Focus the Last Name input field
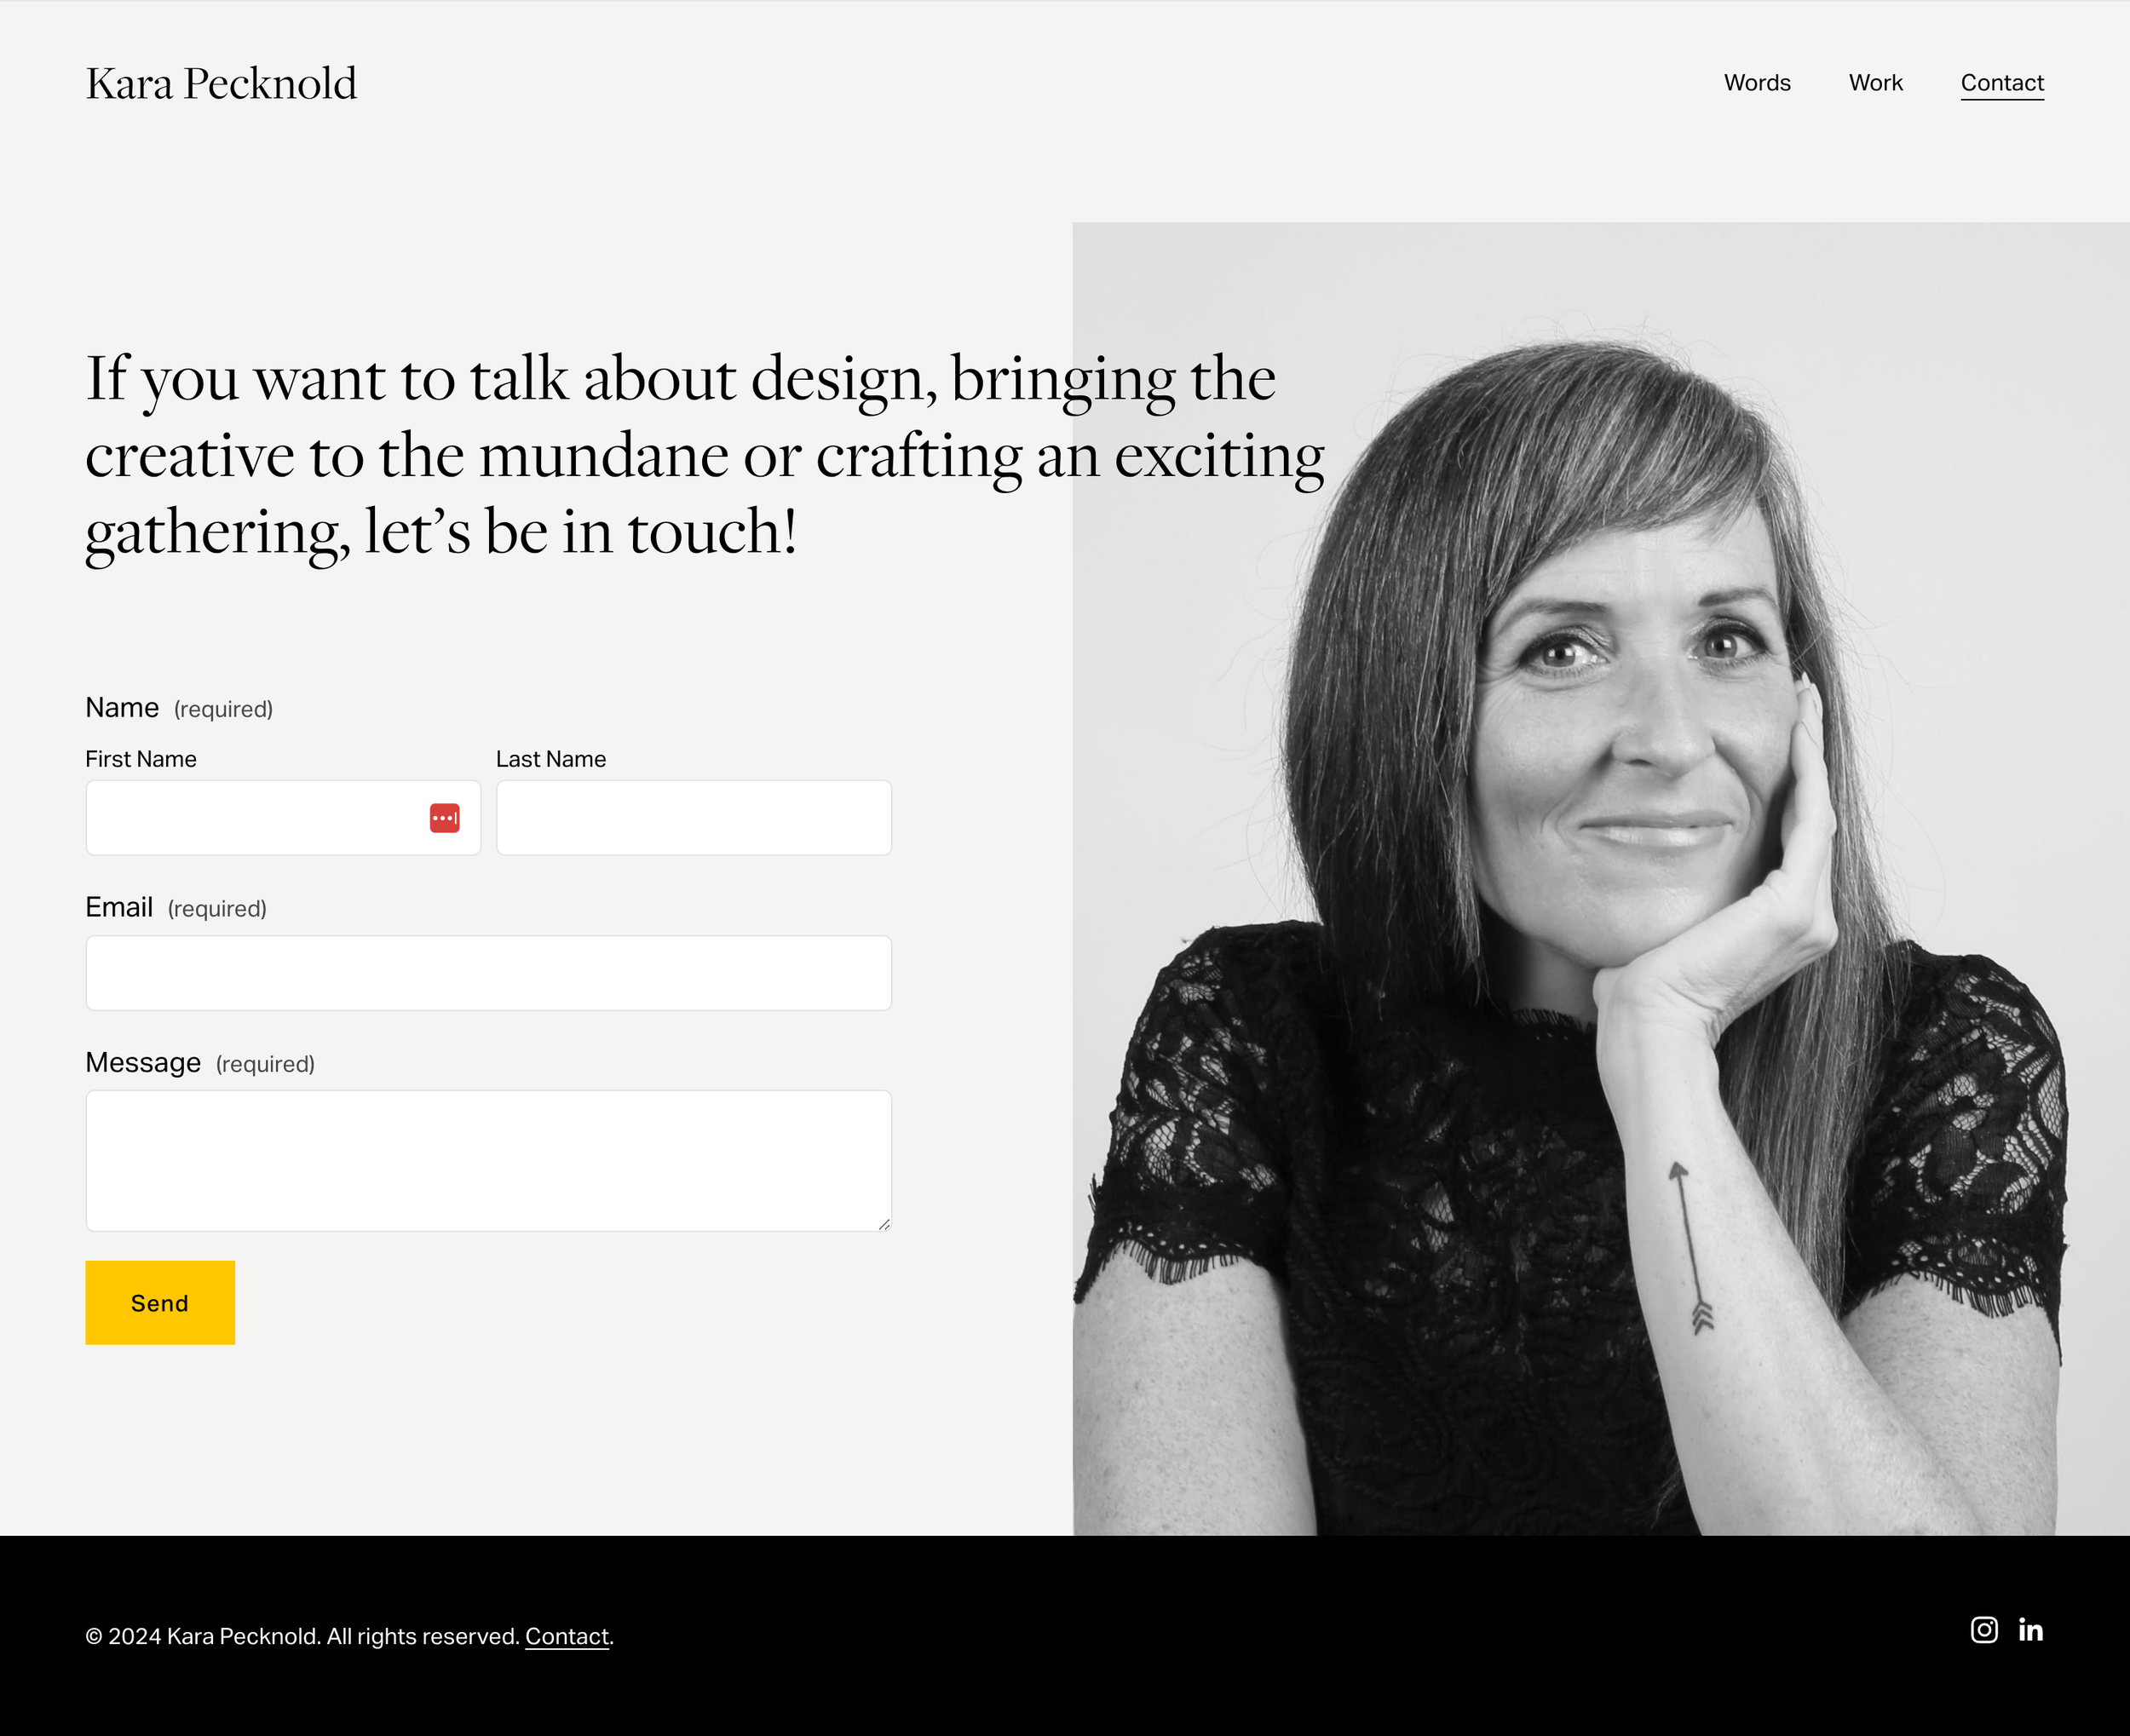This screenshot has height=1736, width=2130. point(694,818)
